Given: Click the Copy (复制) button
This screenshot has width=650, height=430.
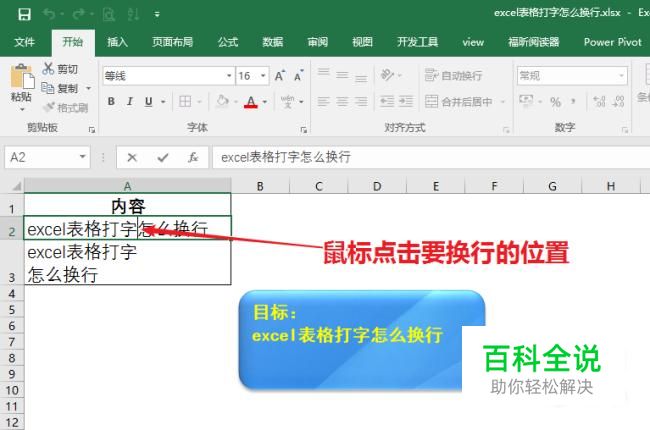Looking at the screenshot, I should [60, 88].
